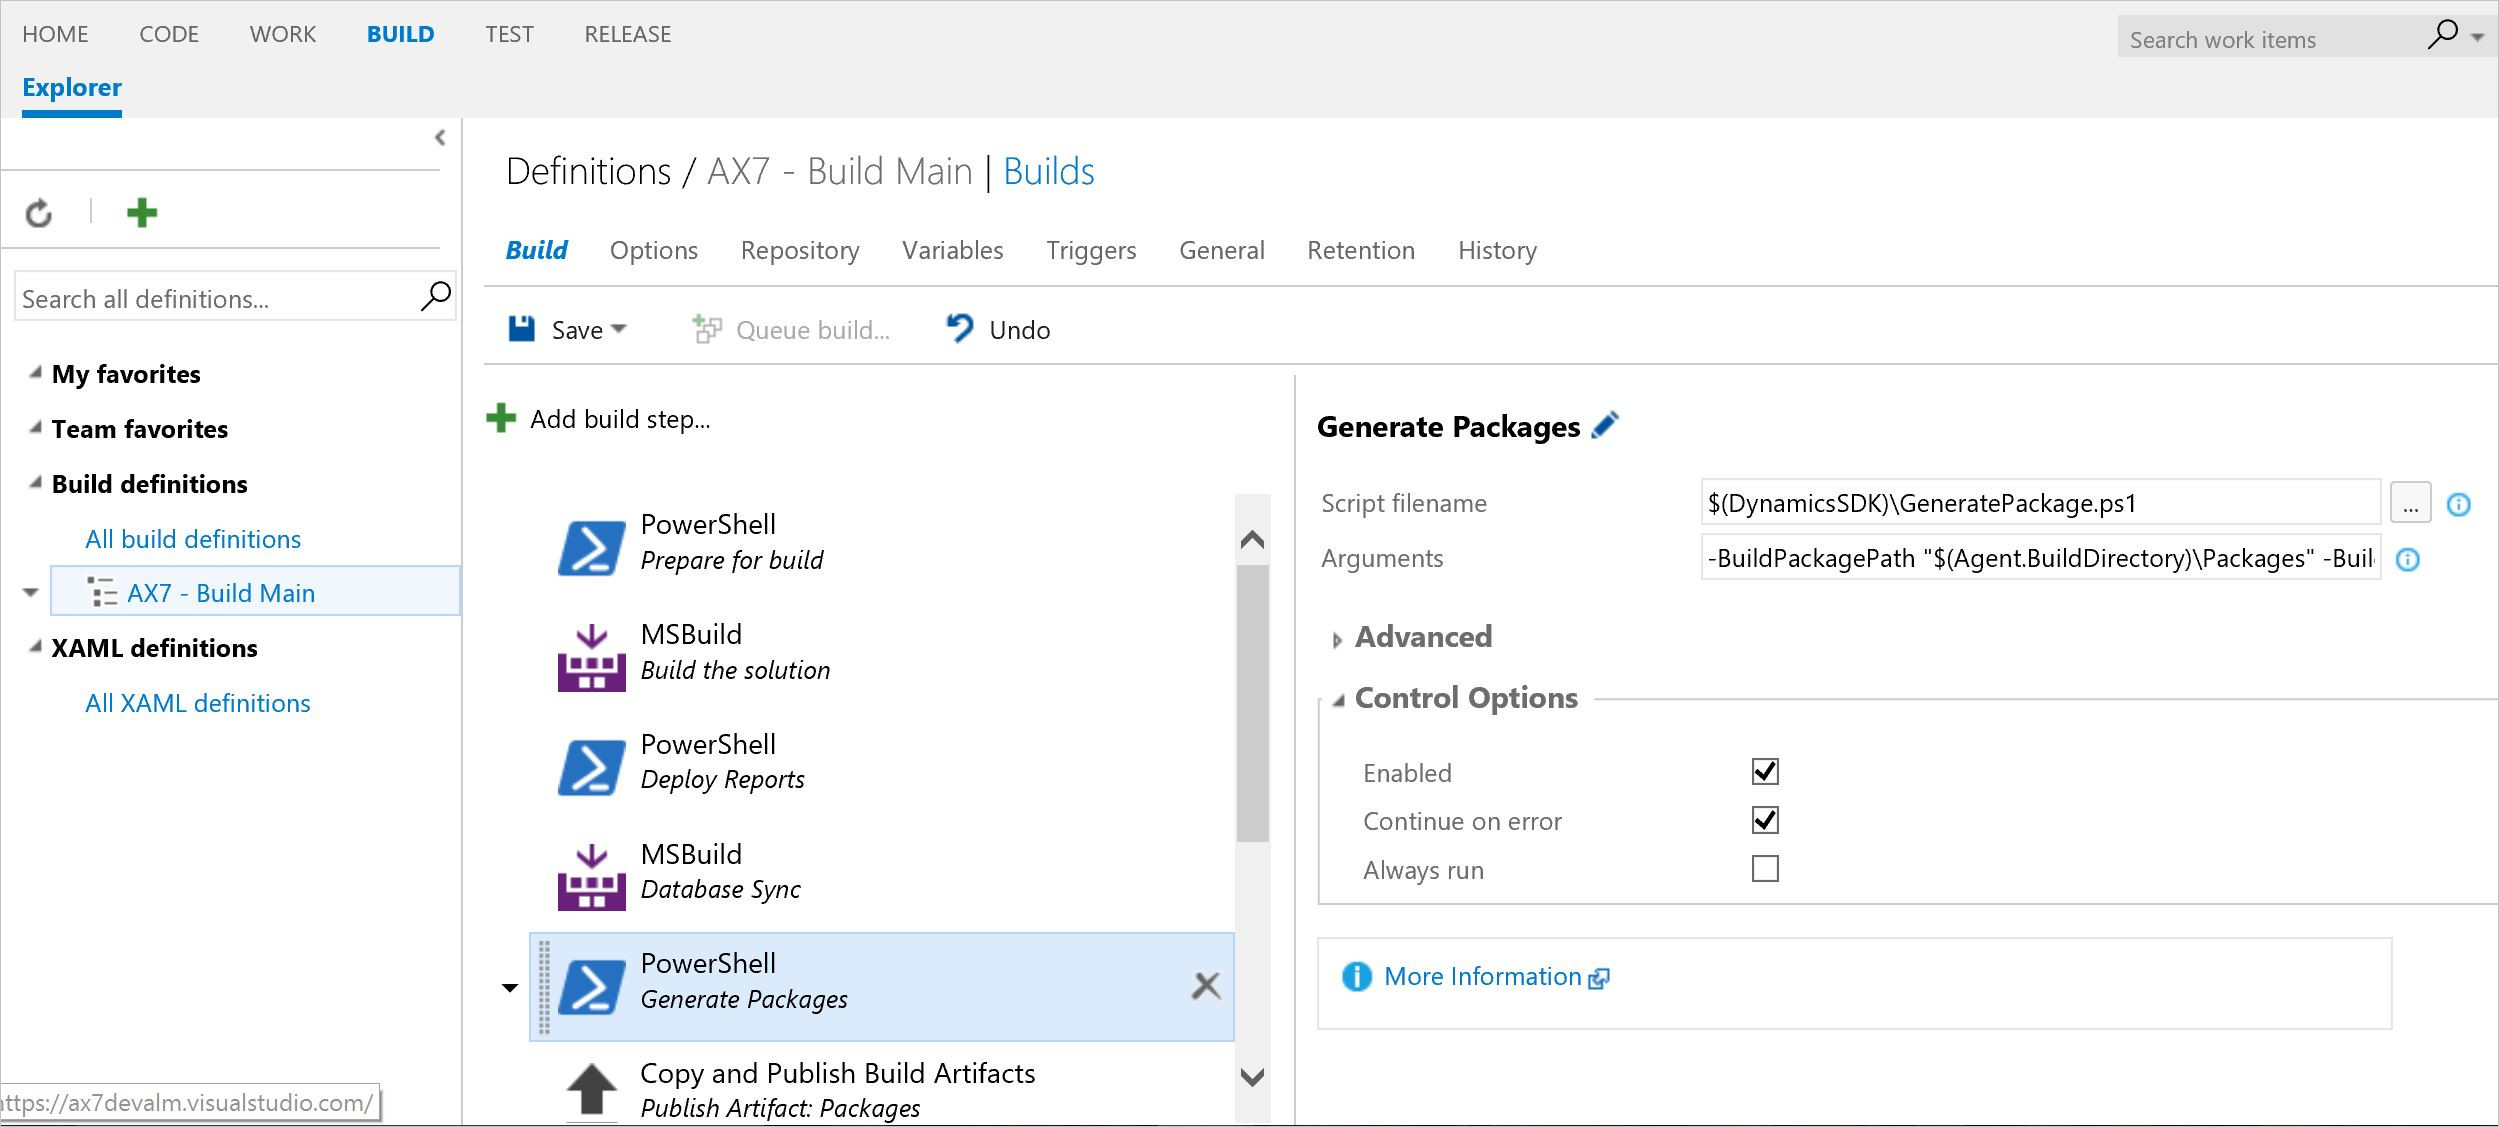
Task: Remove the Generate Packages step with X
Action: pyautogui.click(x=1206, y=986)
